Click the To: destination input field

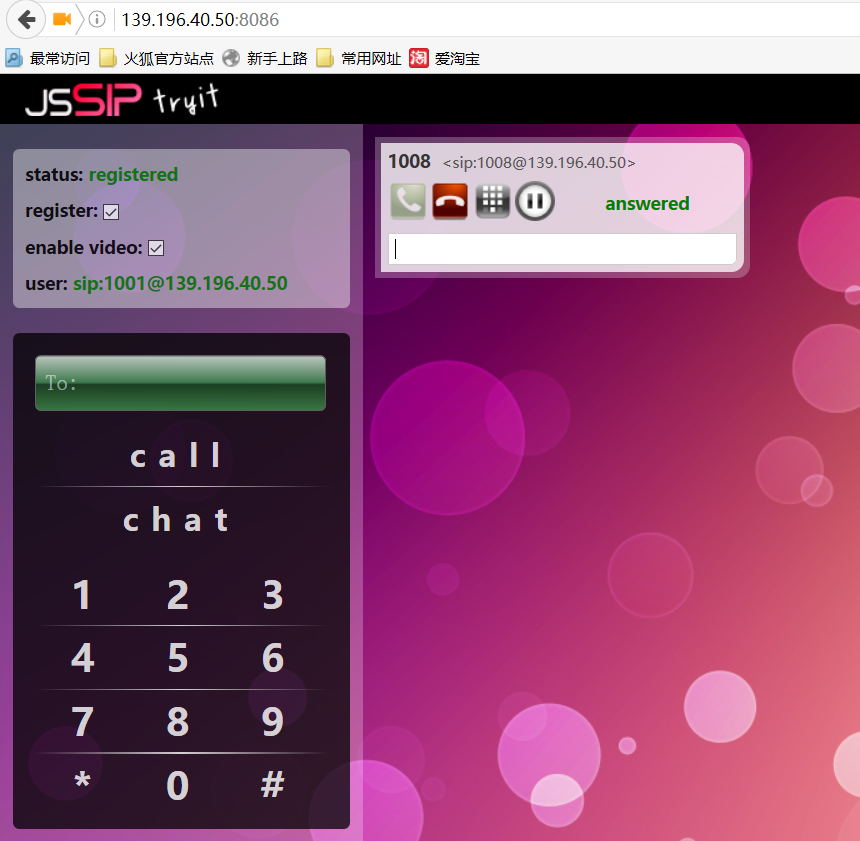pyautogui.click(x=180, y=383)
